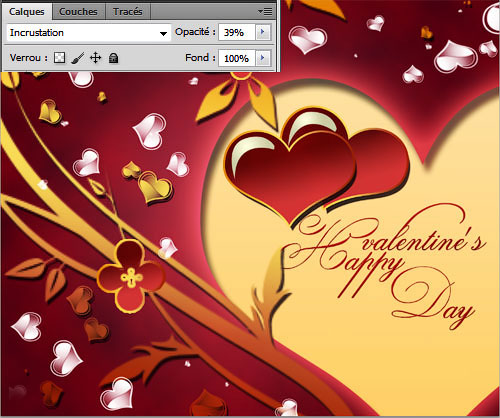This screenshot has height=418, width=500.
Task: Click the Verrou label
Action: pos(29,58)
